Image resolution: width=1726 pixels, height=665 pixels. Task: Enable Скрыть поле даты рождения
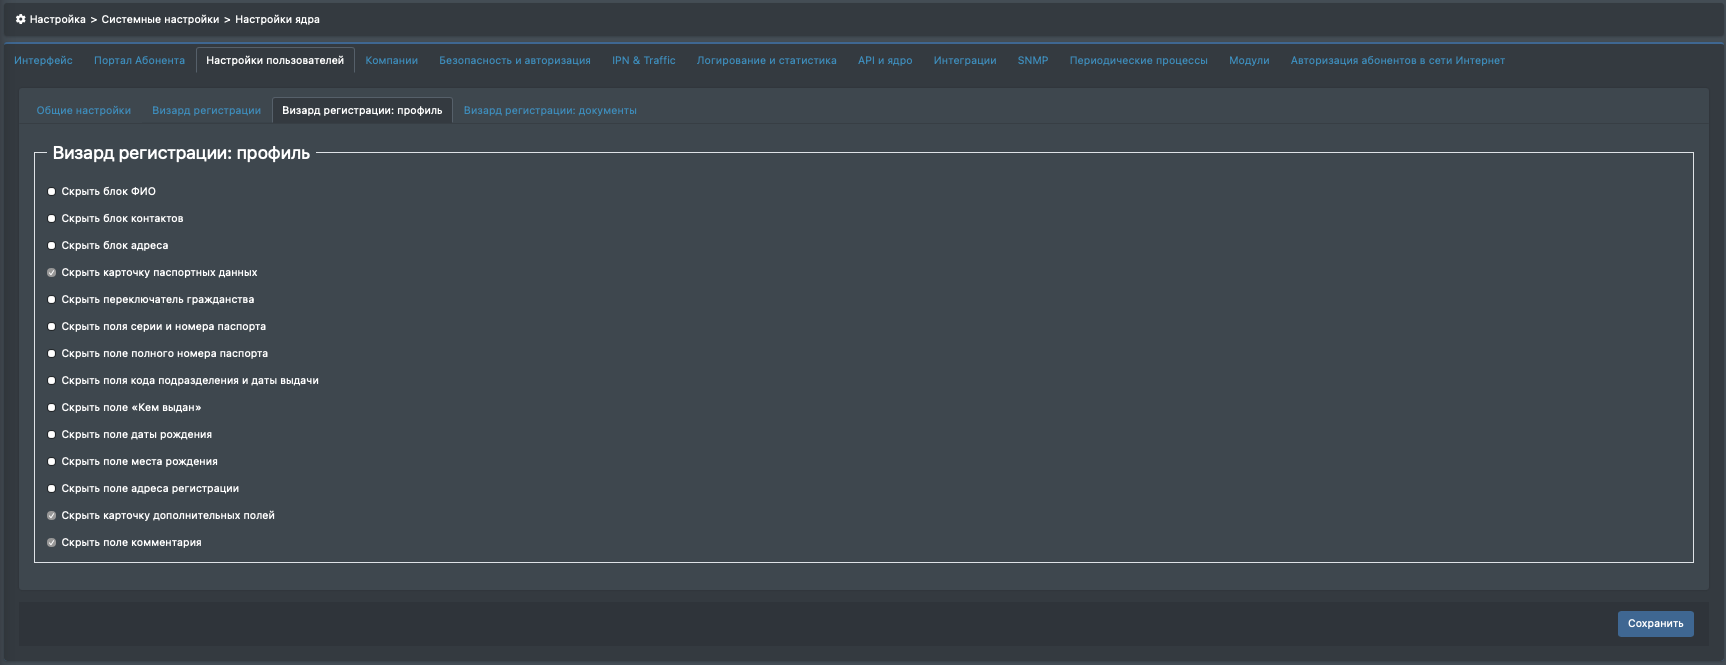click(x=52, y=435)
